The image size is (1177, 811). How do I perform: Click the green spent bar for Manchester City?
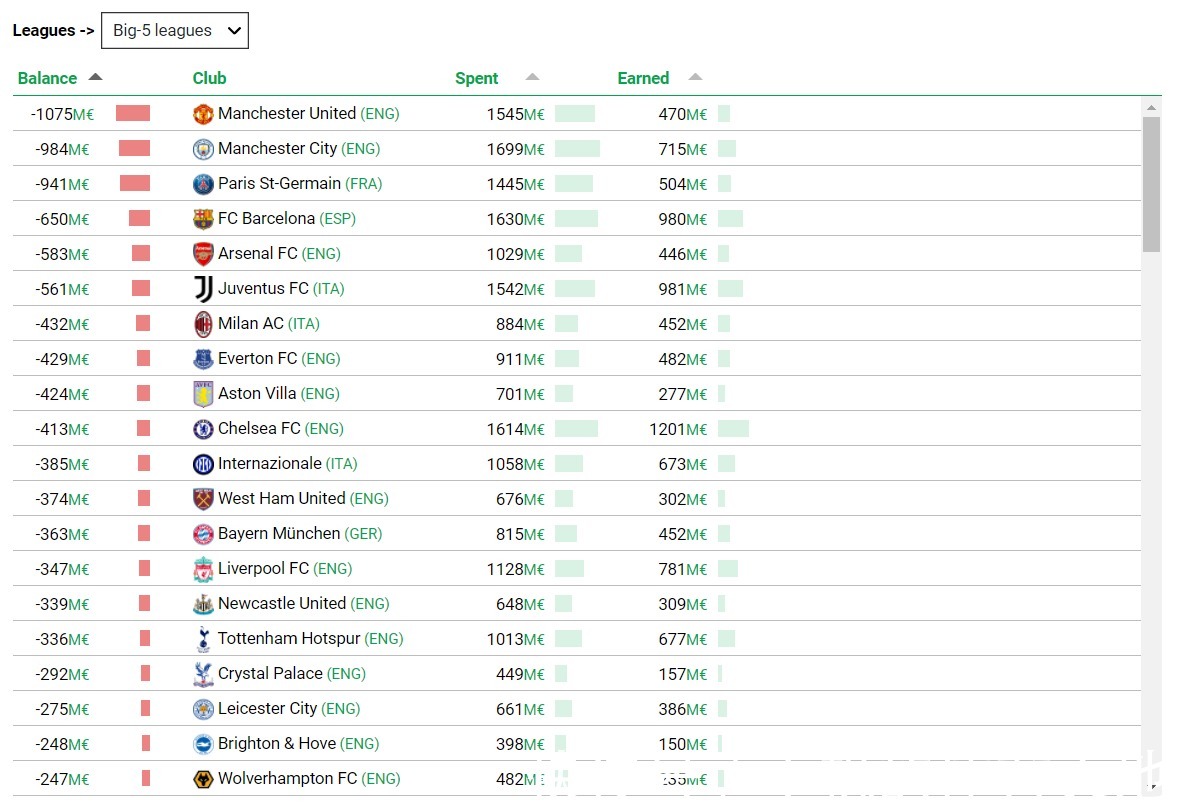(577, 149)
